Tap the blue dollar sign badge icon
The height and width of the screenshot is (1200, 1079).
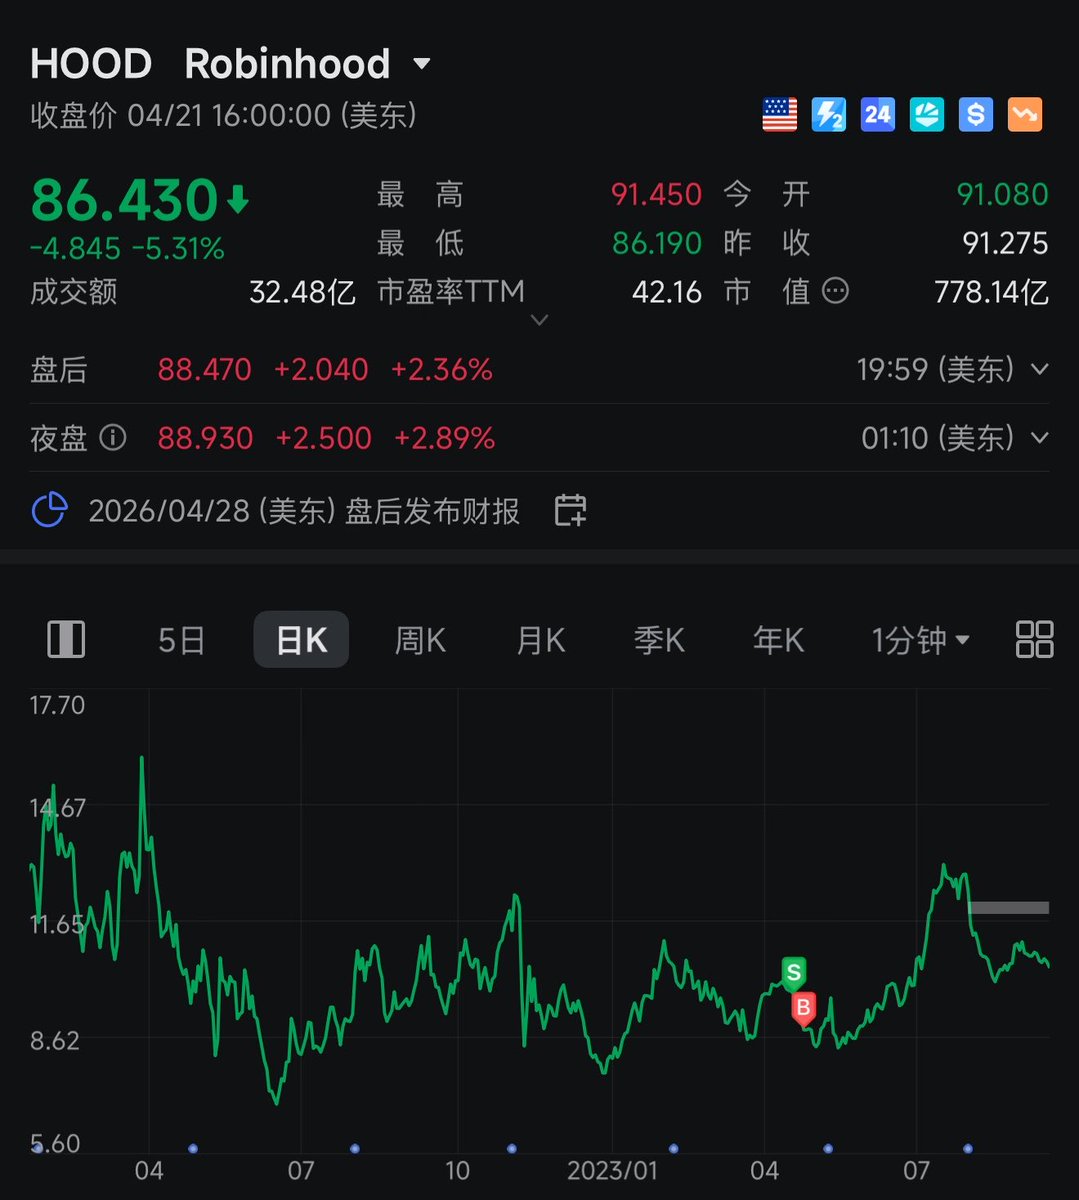point(976,115)
